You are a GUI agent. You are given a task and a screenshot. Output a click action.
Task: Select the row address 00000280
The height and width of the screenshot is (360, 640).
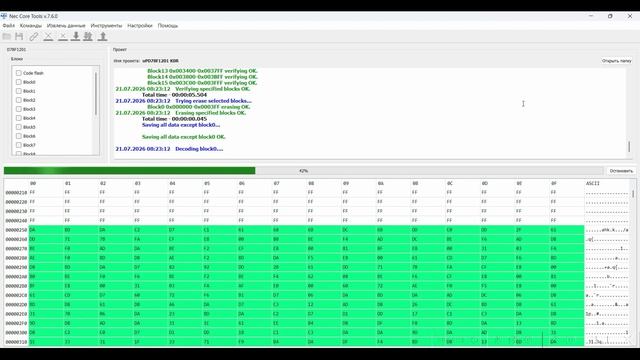pos(16,258)
